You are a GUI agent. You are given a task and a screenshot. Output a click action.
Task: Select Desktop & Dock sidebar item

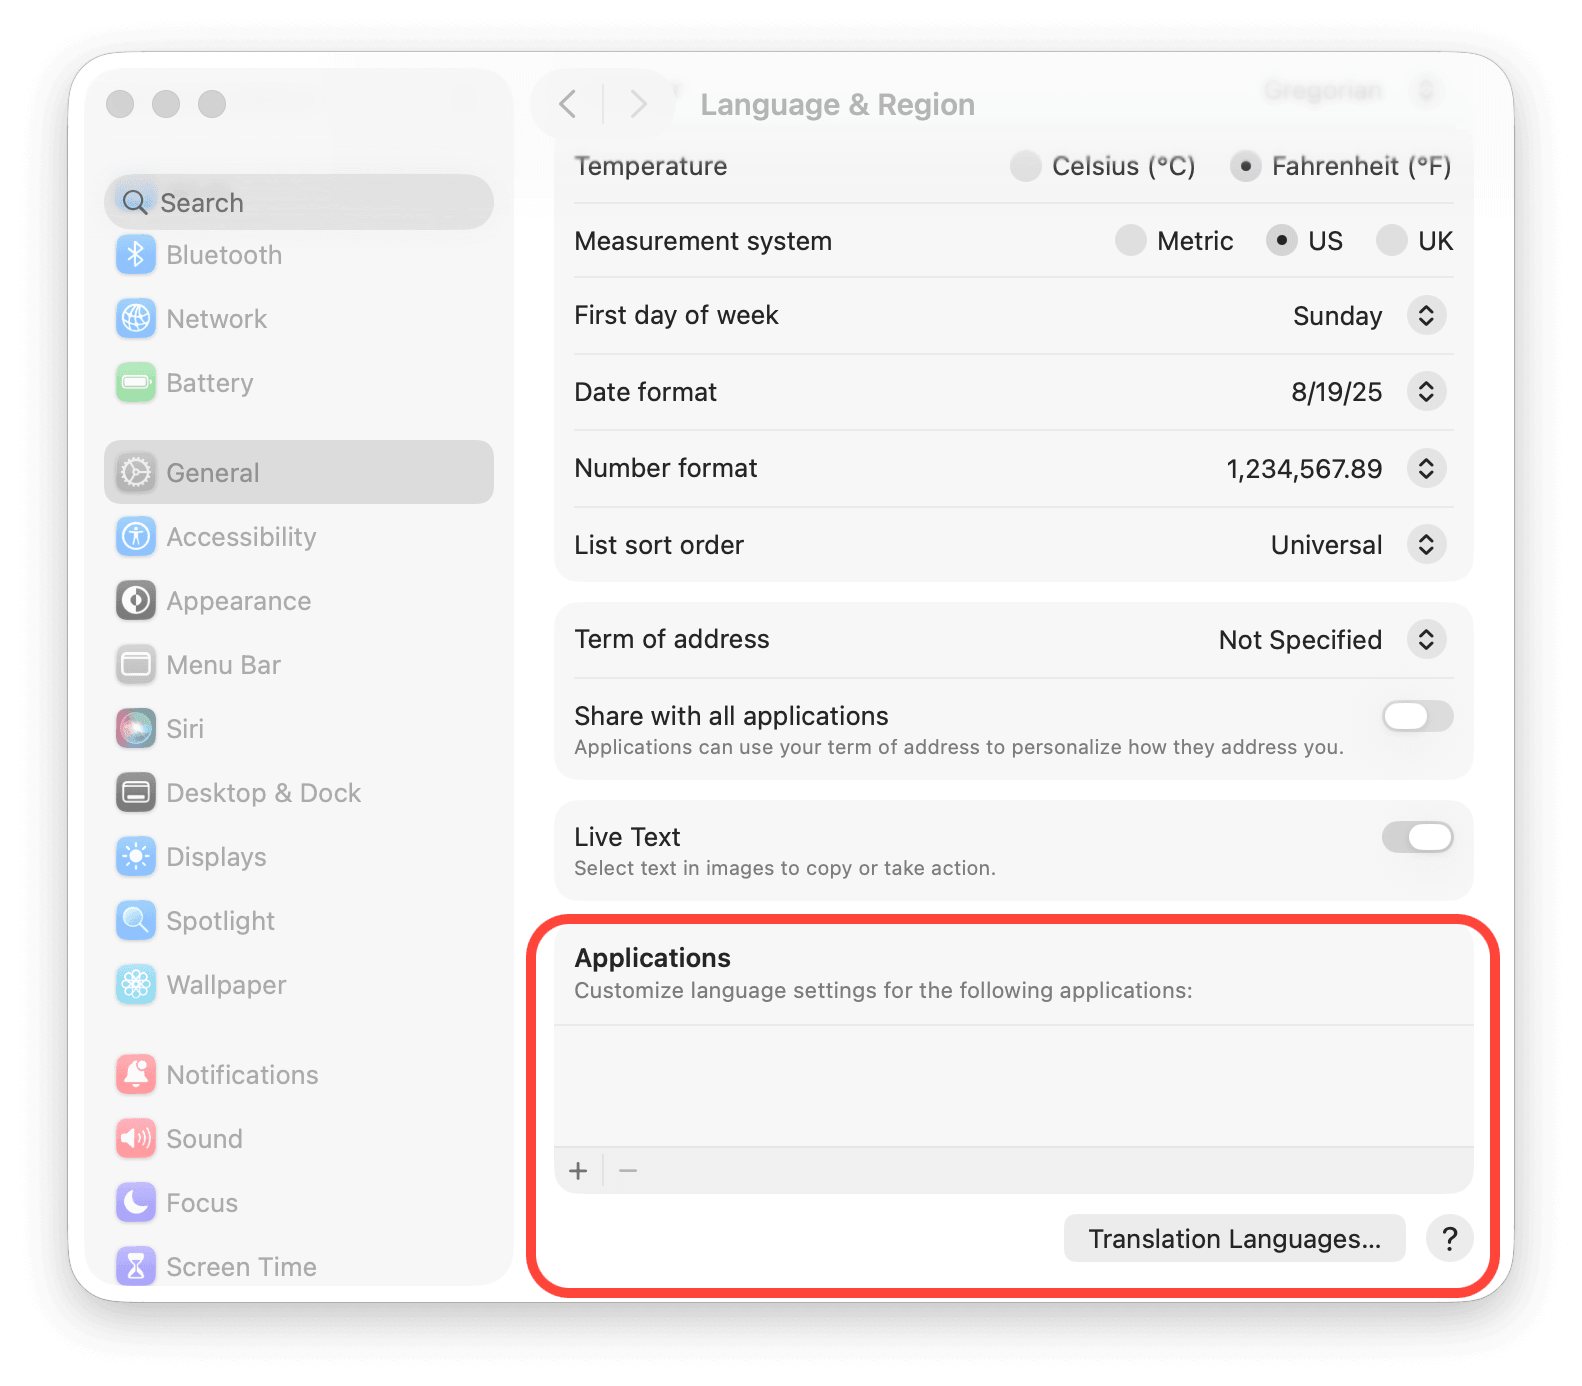[x=263, y=793]
